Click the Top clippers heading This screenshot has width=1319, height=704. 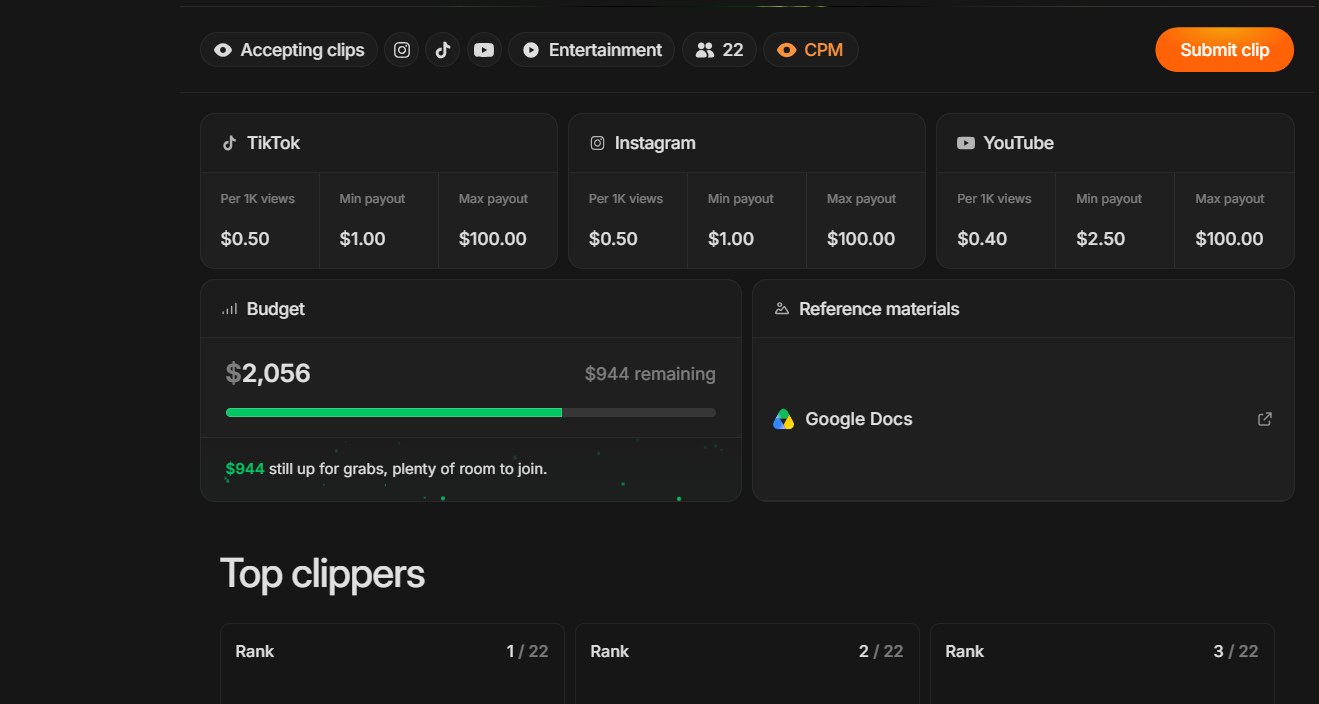click(x=322, y=574)
